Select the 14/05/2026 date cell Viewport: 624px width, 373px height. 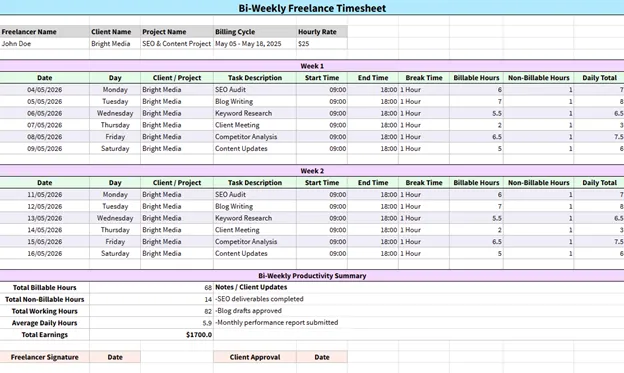pos(45,230)
